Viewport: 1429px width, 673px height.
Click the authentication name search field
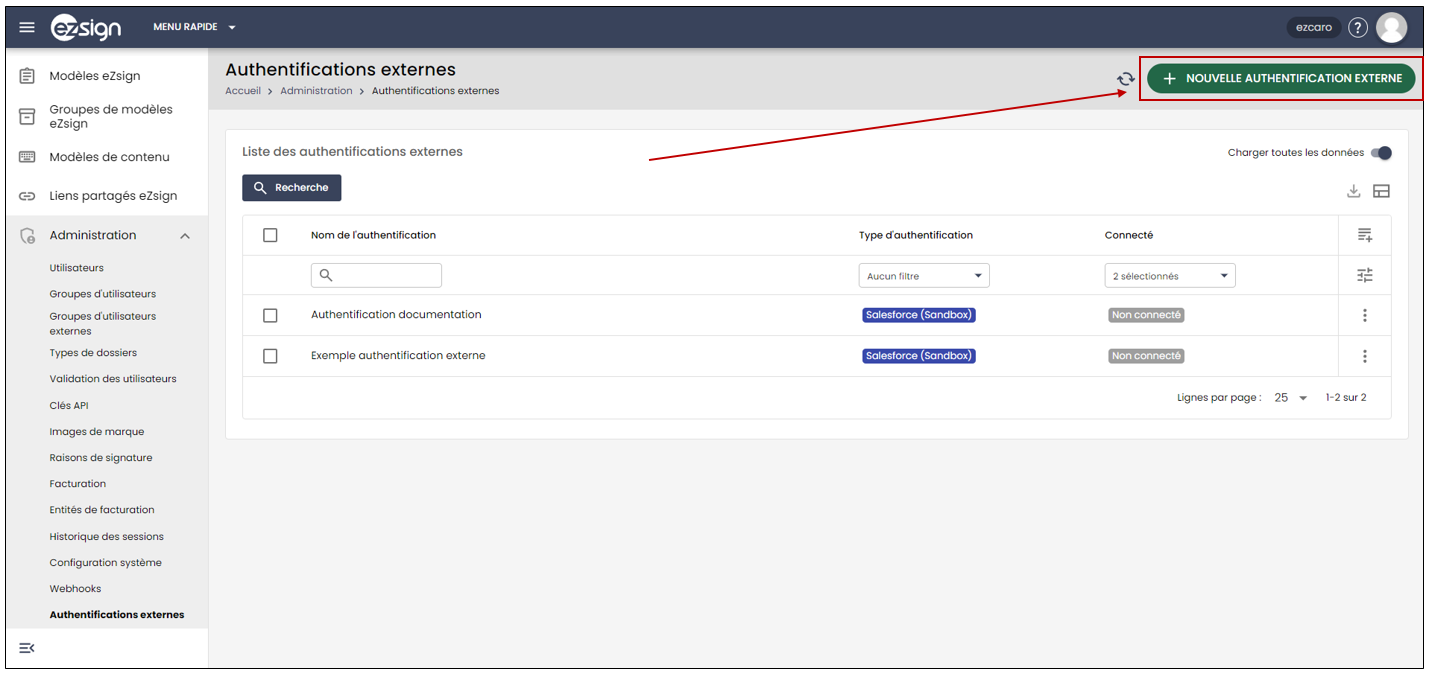pyautogui.click(x=376, y=276)
